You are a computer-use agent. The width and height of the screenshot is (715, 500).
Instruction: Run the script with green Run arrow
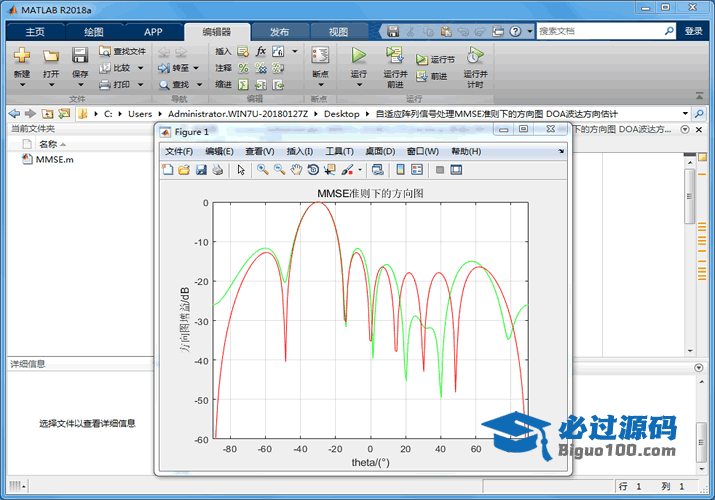[358, 55]
